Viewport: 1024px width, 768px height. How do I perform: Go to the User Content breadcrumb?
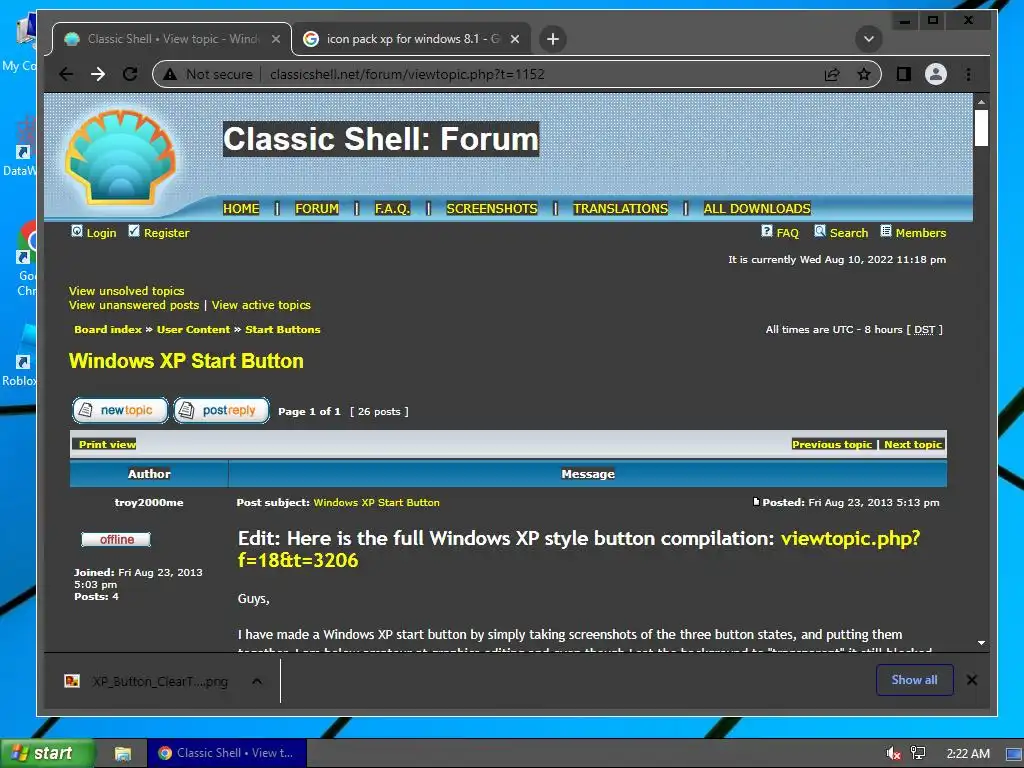193,330
